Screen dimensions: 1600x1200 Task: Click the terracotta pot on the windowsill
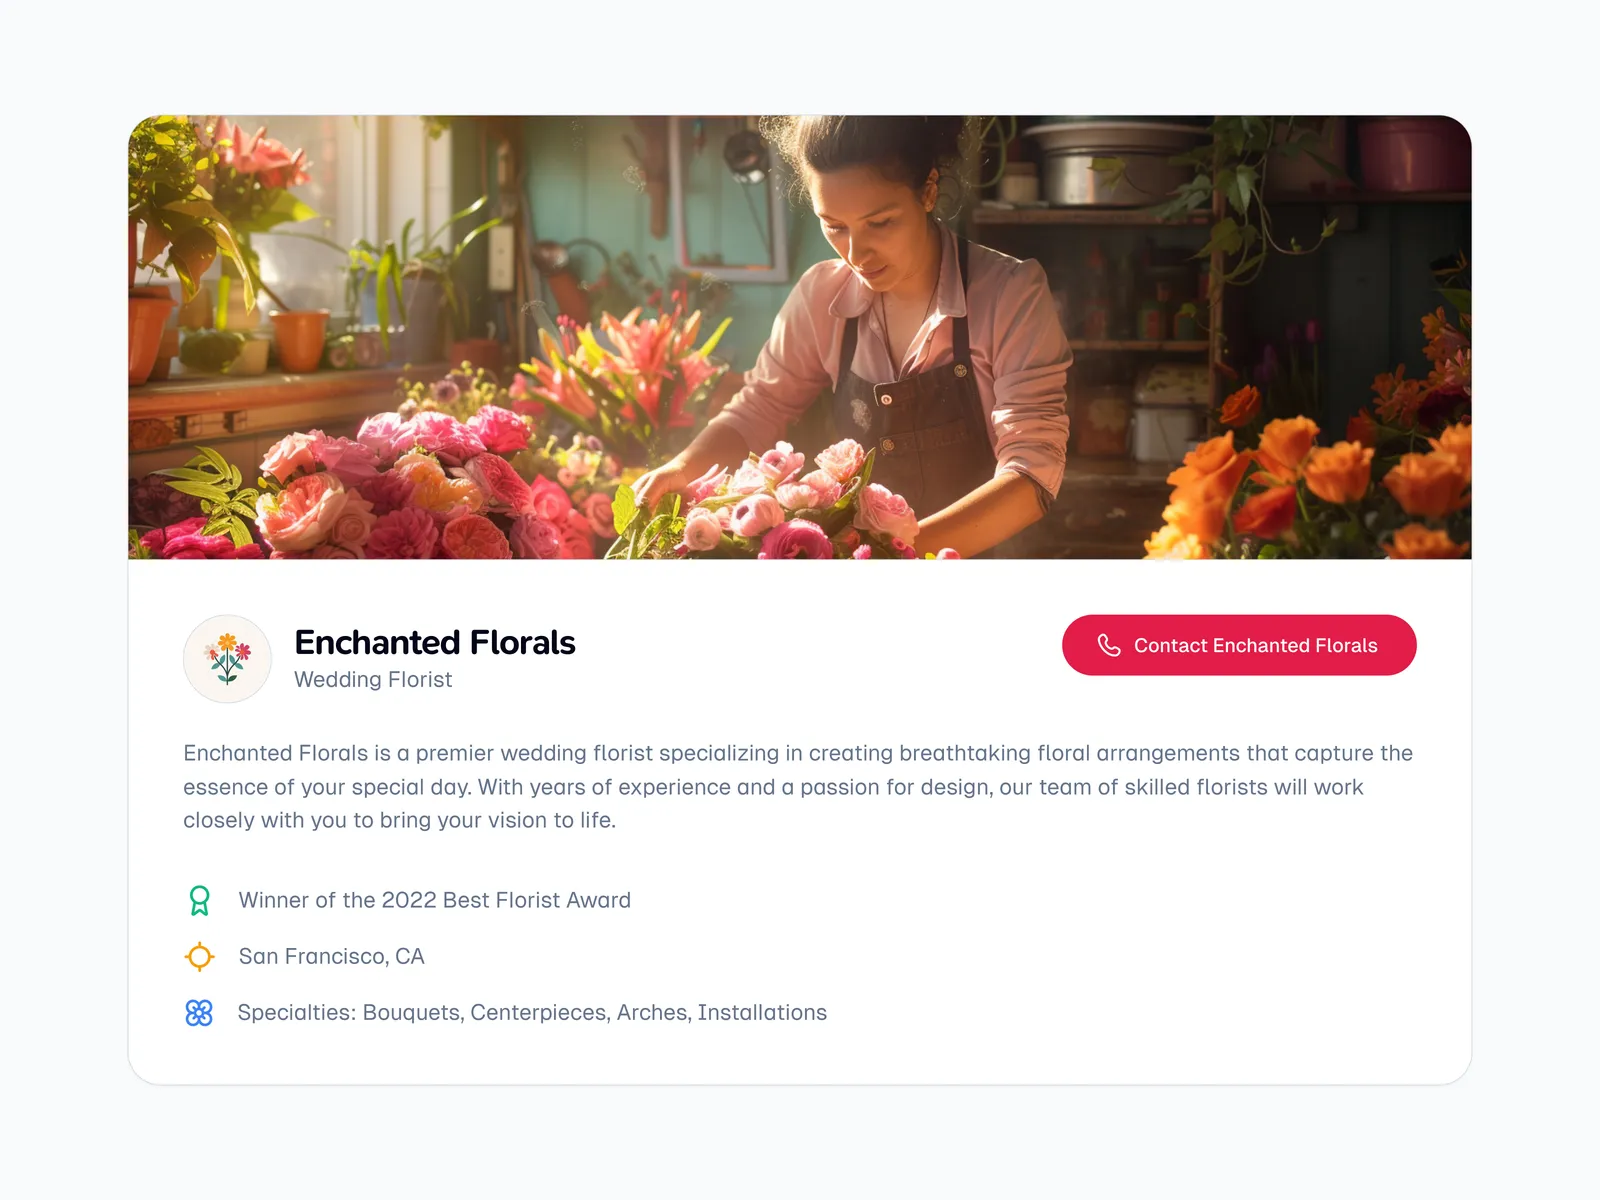(299, 339)
